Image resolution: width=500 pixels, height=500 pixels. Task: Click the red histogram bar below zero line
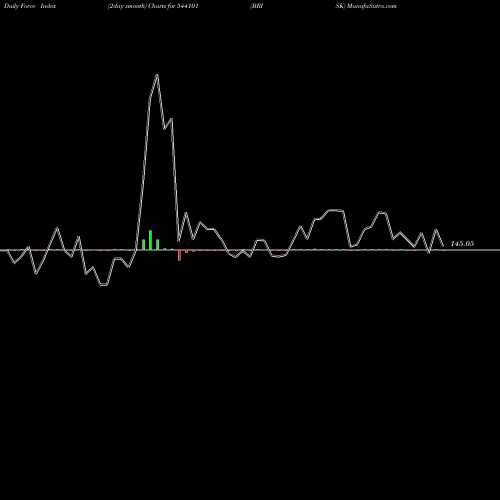pos(179,255)
